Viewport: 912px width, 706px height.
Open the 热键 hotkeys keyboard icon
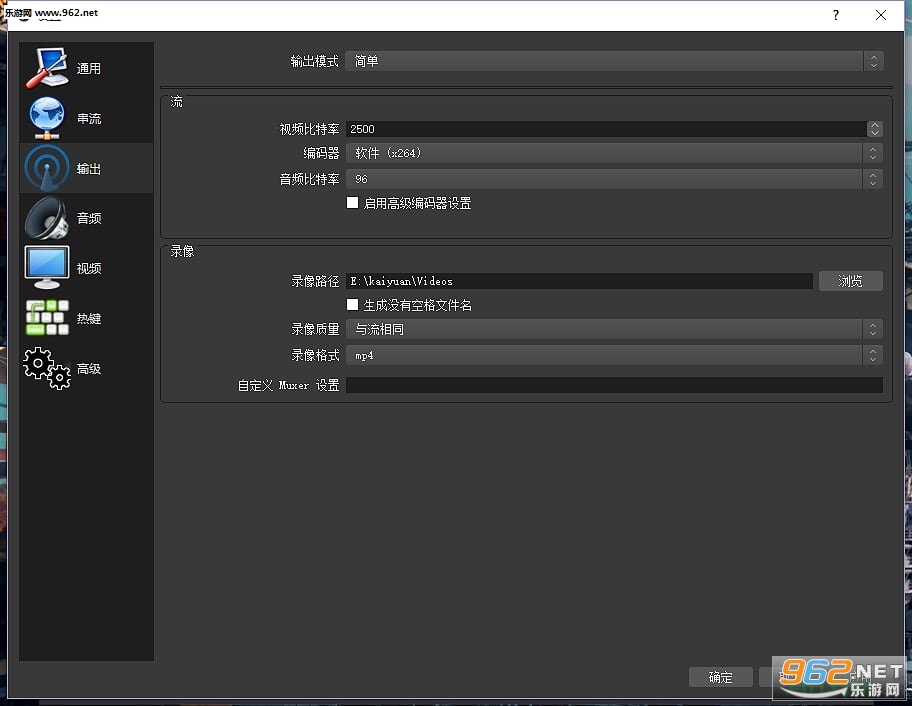point(47,318)
